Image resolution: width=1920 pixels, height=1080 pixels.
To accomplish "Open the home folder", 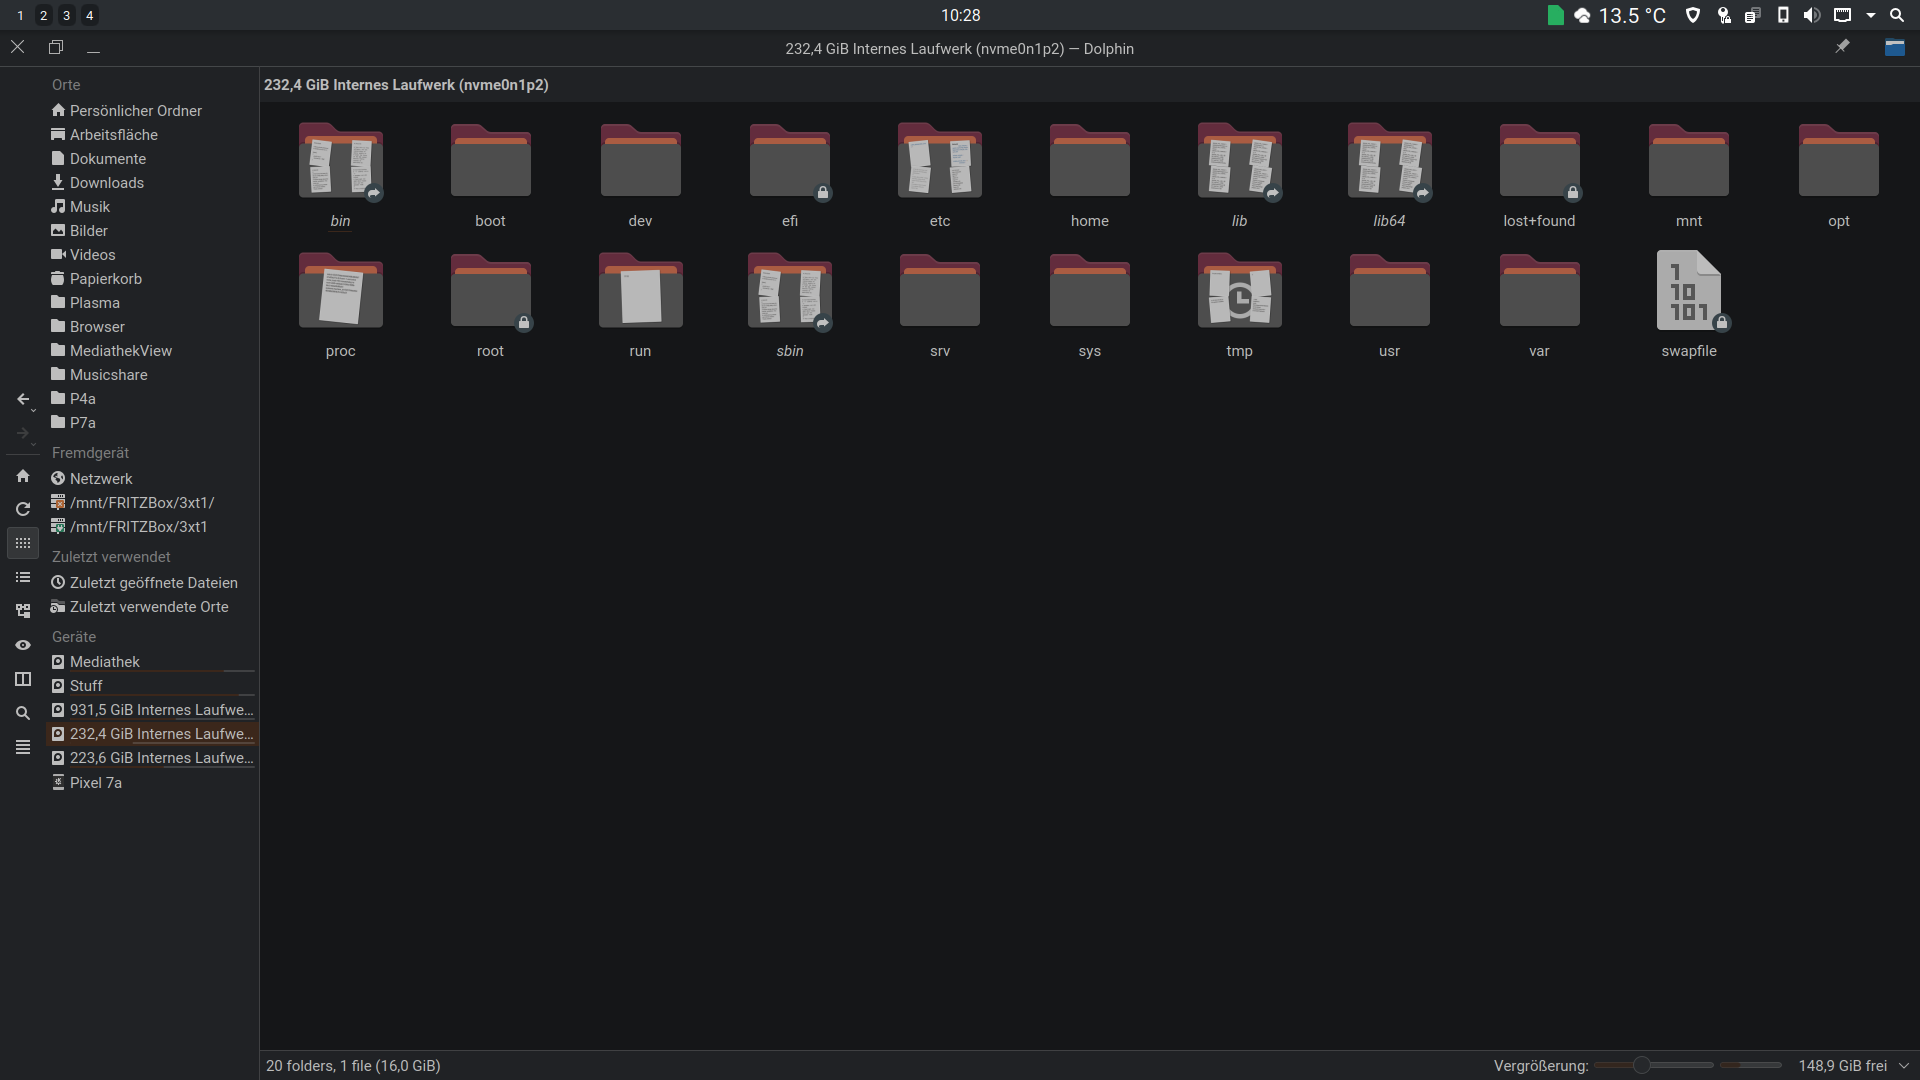I will click(1089, 165).
